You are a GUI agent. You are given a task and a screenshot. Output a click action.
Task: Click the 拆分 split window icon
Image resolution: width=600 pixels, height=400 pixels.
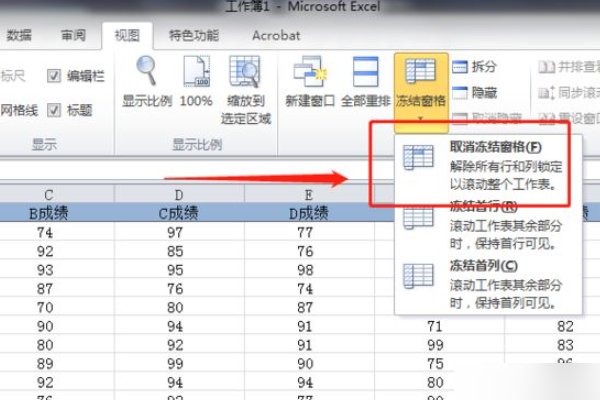[x=460, y=67]
